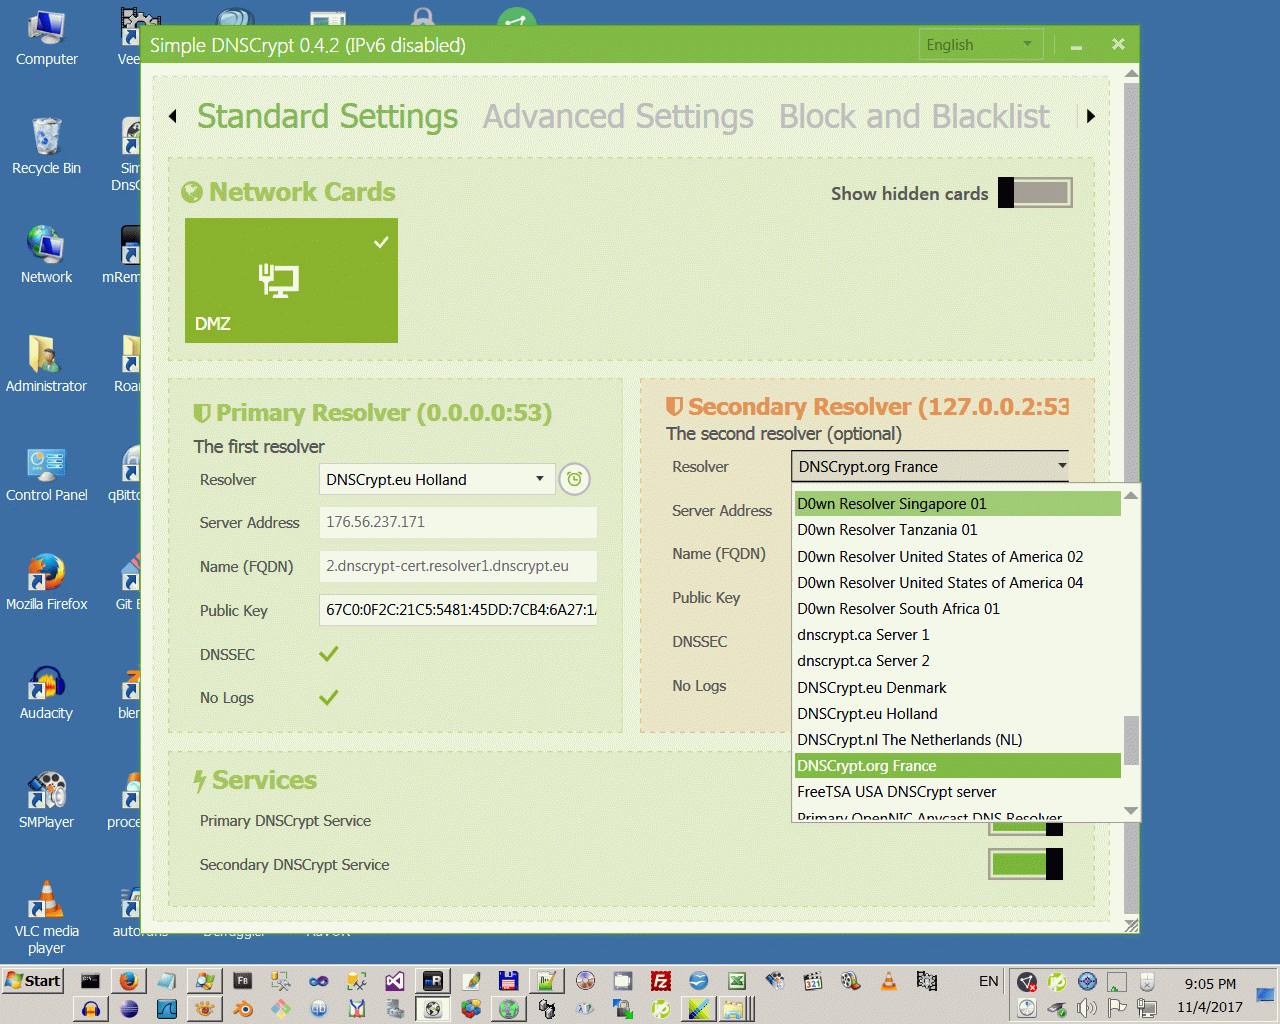Click the Audacity headphones taskbar icon

[91, 1009]
